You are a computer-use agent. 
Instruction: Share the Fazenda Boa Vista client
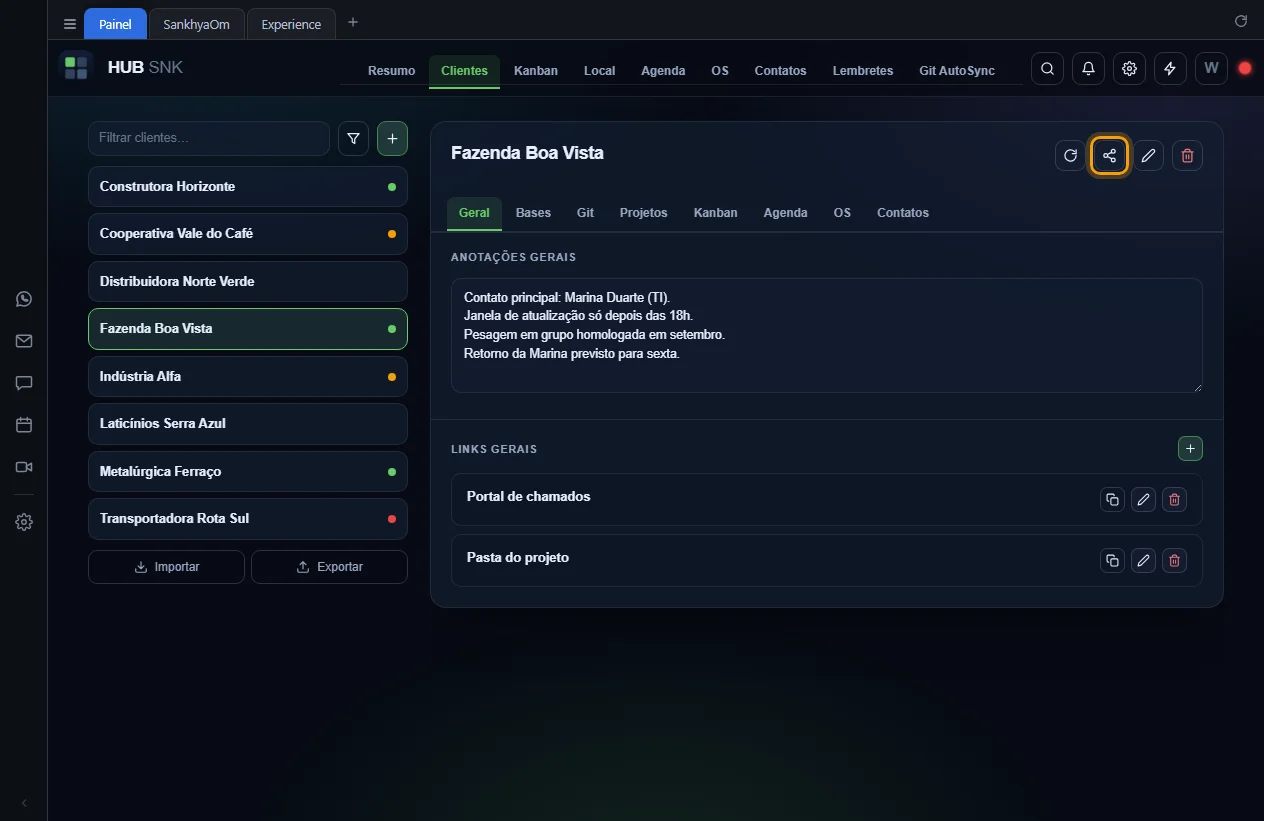(1109, 155)
